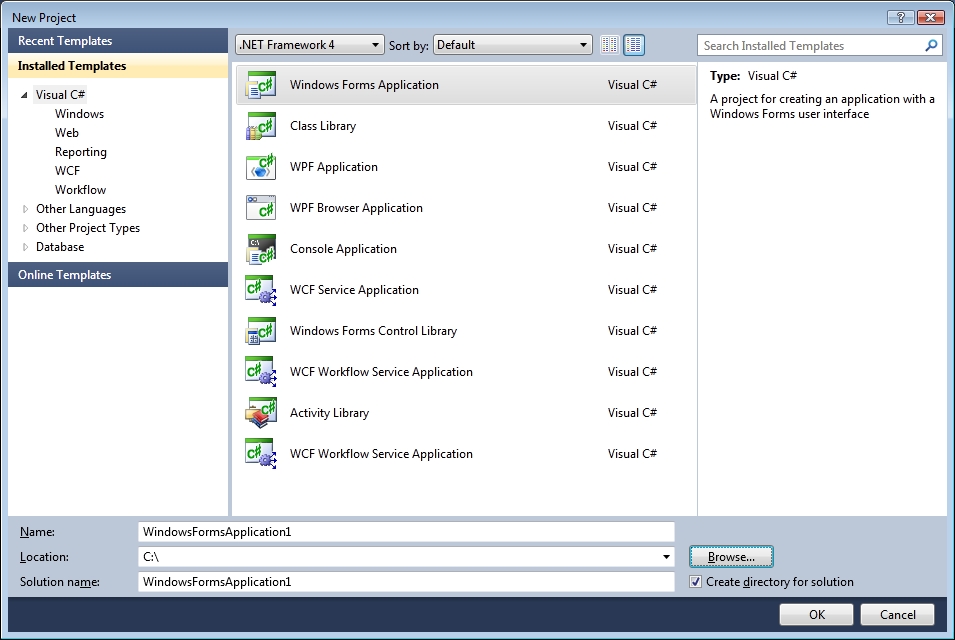Click the WPF Browser Application icon

(x=261, y=208)
